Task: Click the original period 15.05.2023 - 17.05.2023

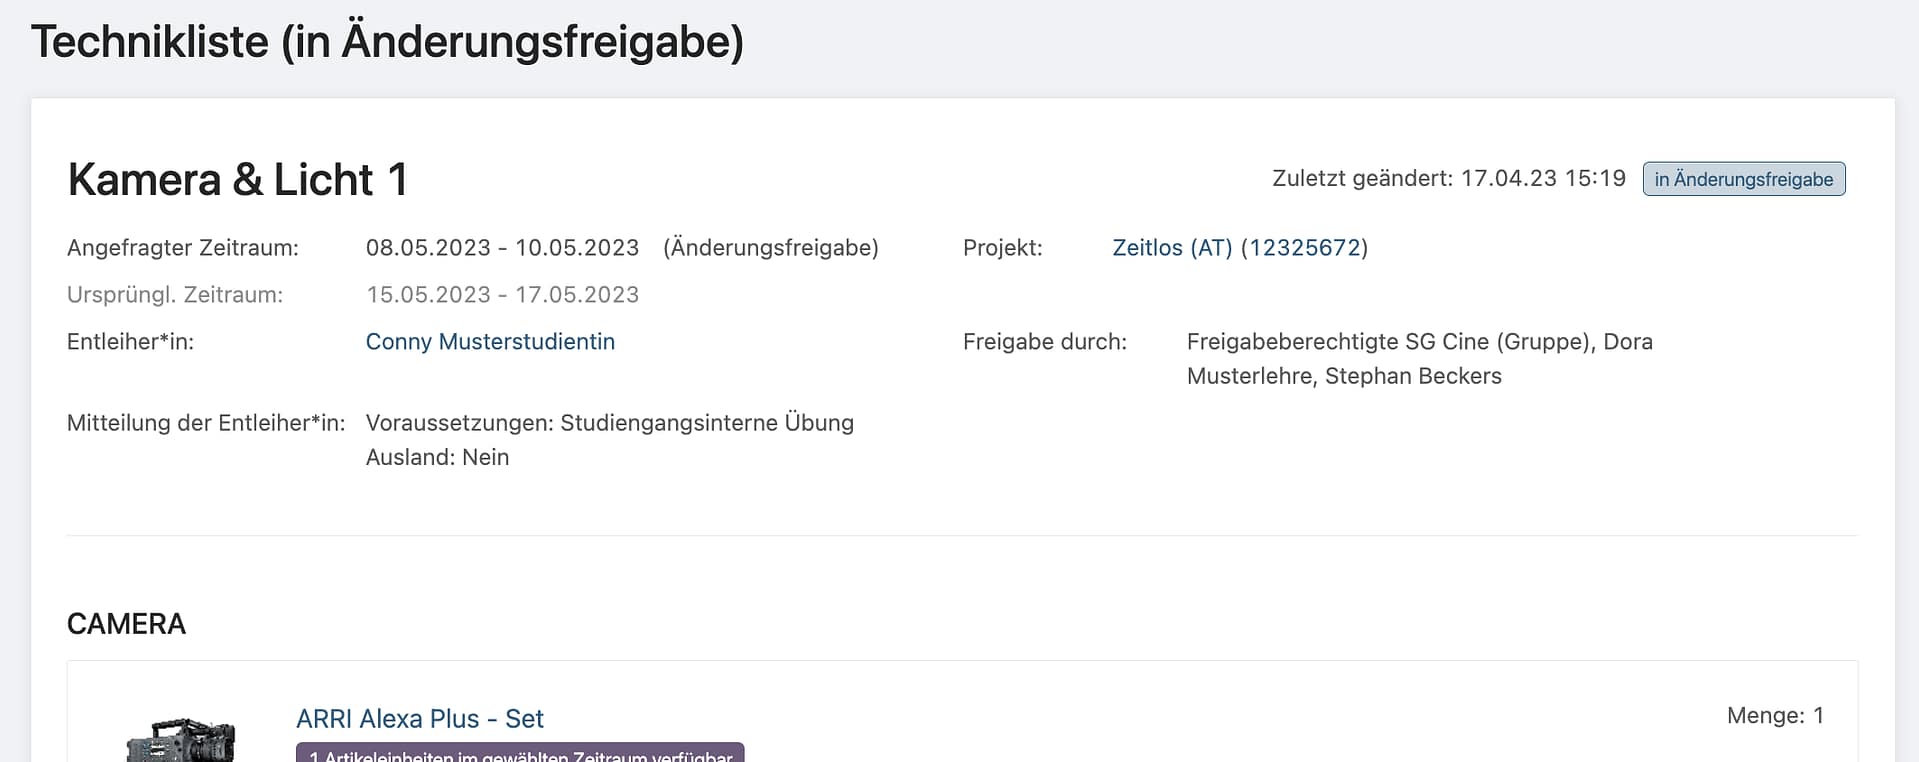Action: [502, 295]
